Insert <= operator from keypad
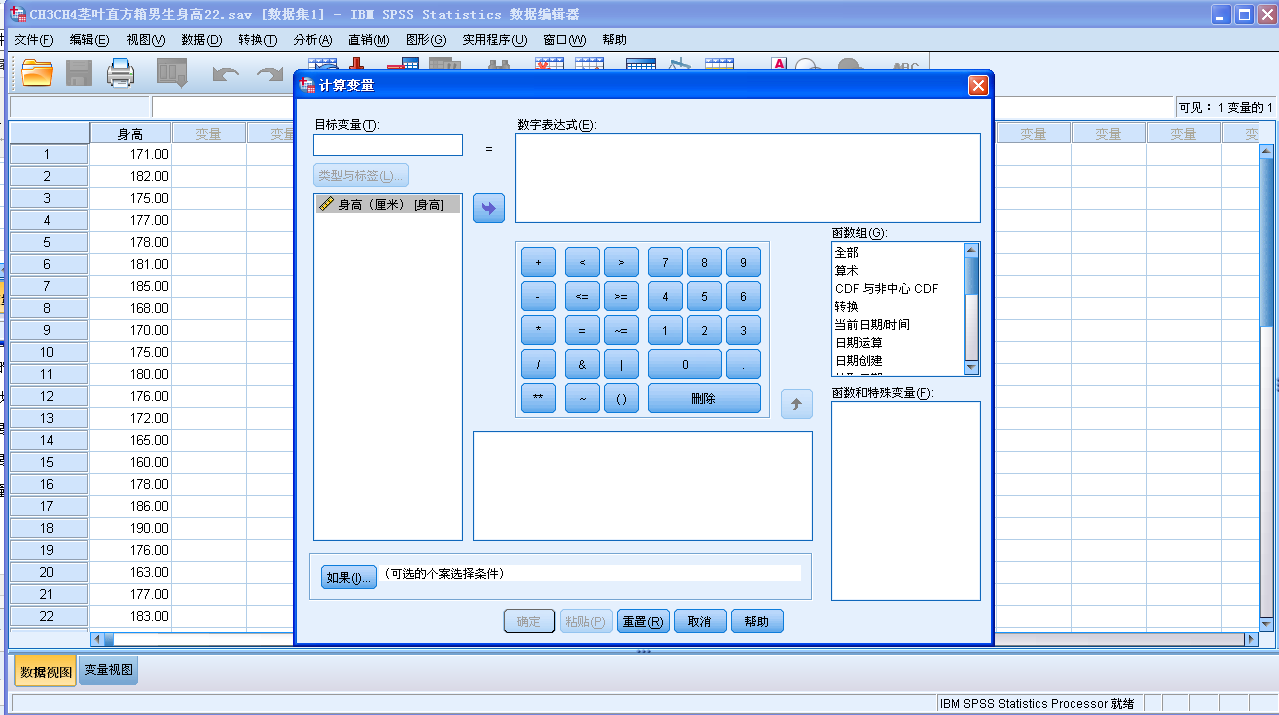The height and width of the screenshot is (715, 1279). pos(582,297)
